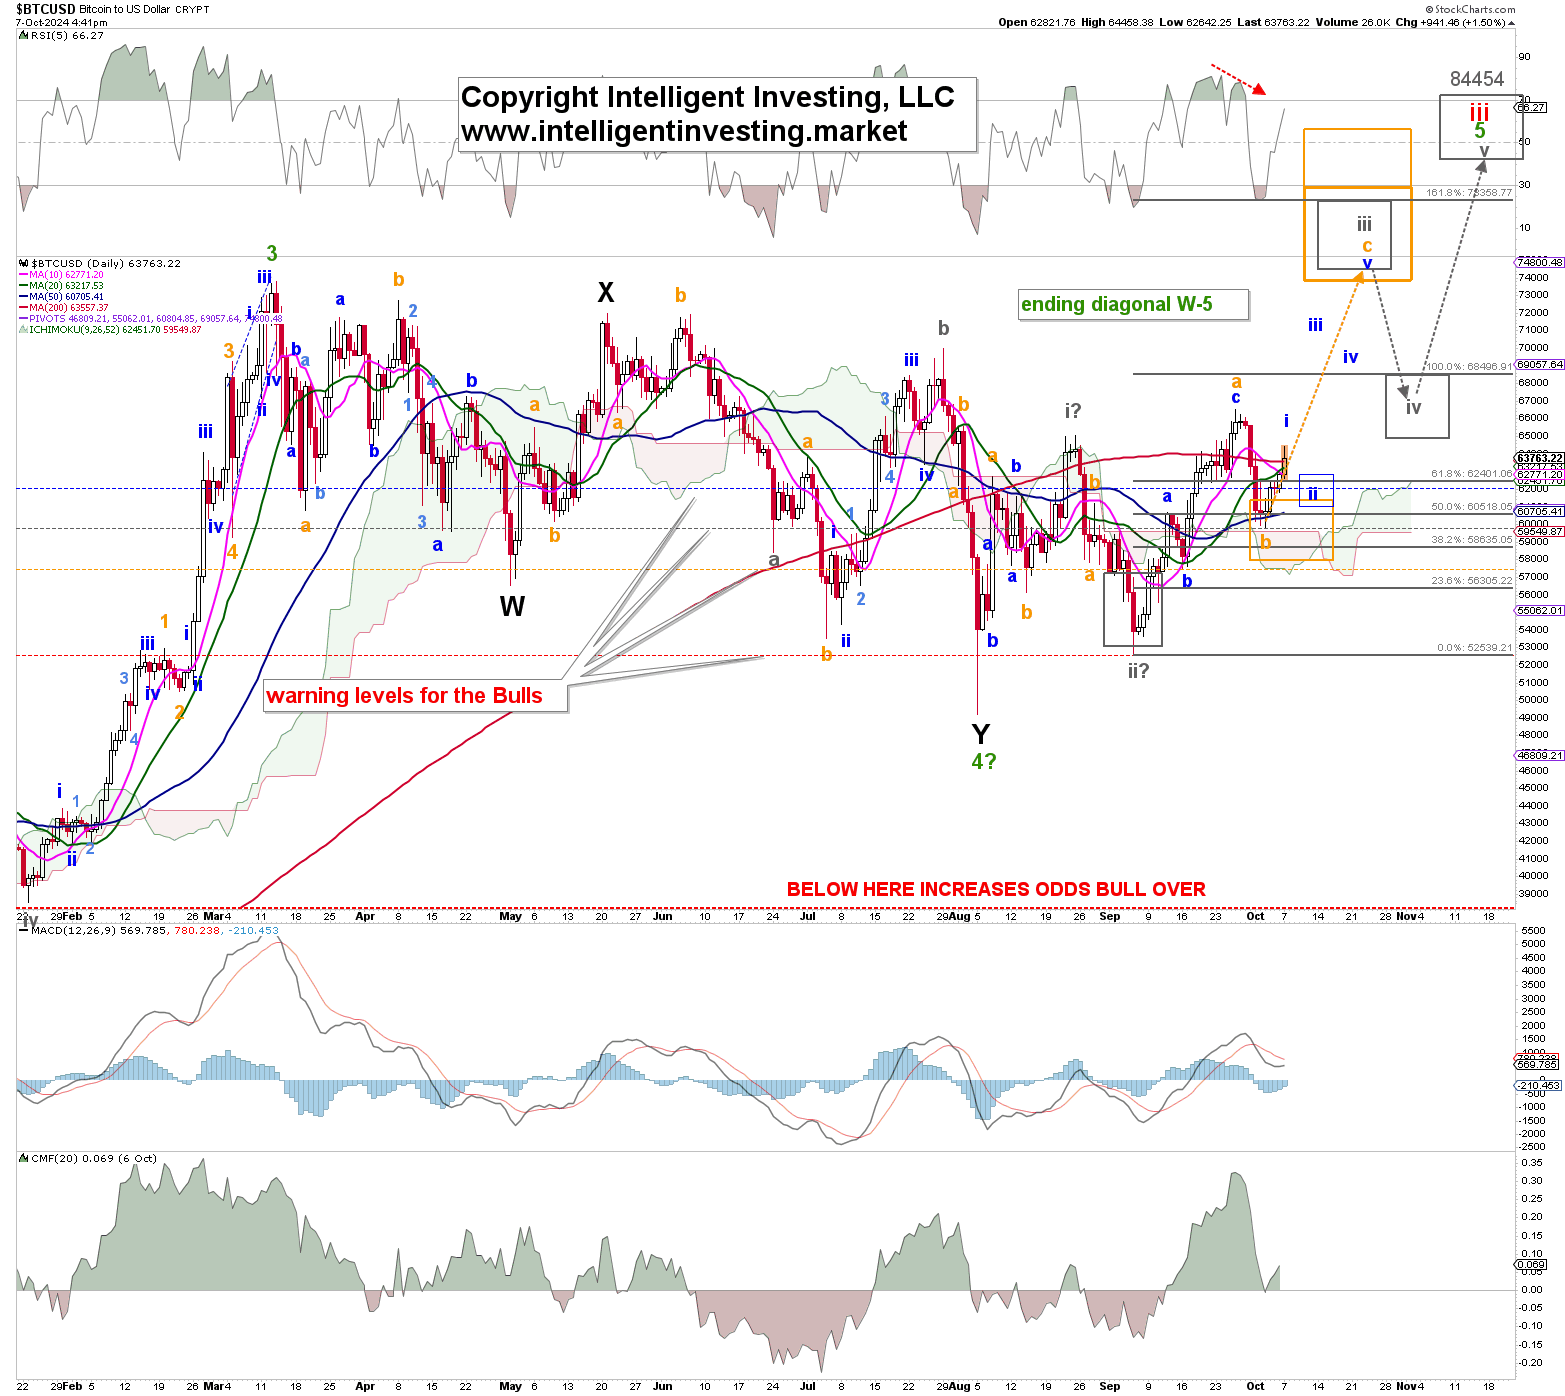Click the 100.0%: 68496.91 Fibonacci level

tap(1469, 367)
